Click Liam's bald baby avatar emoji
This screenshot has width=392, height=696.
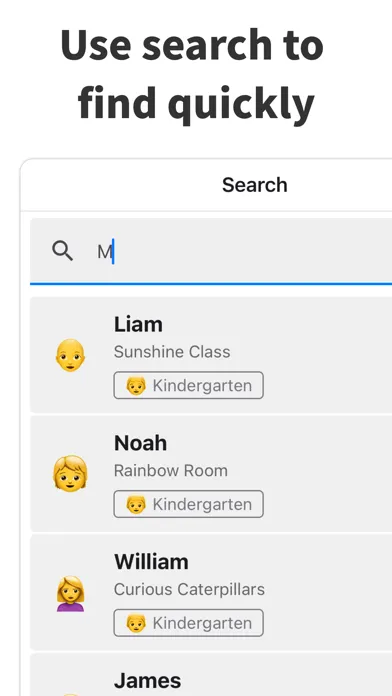coord(70,355)
